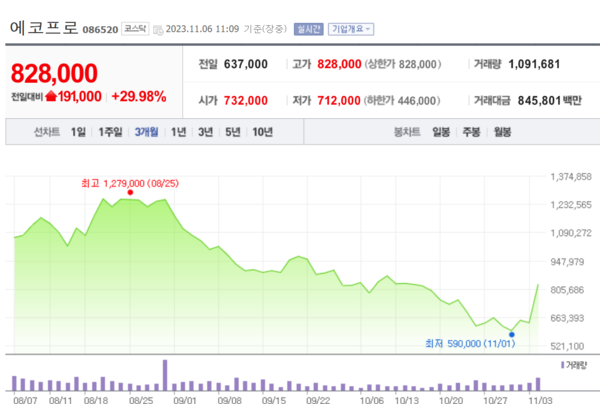
Task: Show the 주봉 weekly candlestick chart
Action: click(x=471, y=132)
